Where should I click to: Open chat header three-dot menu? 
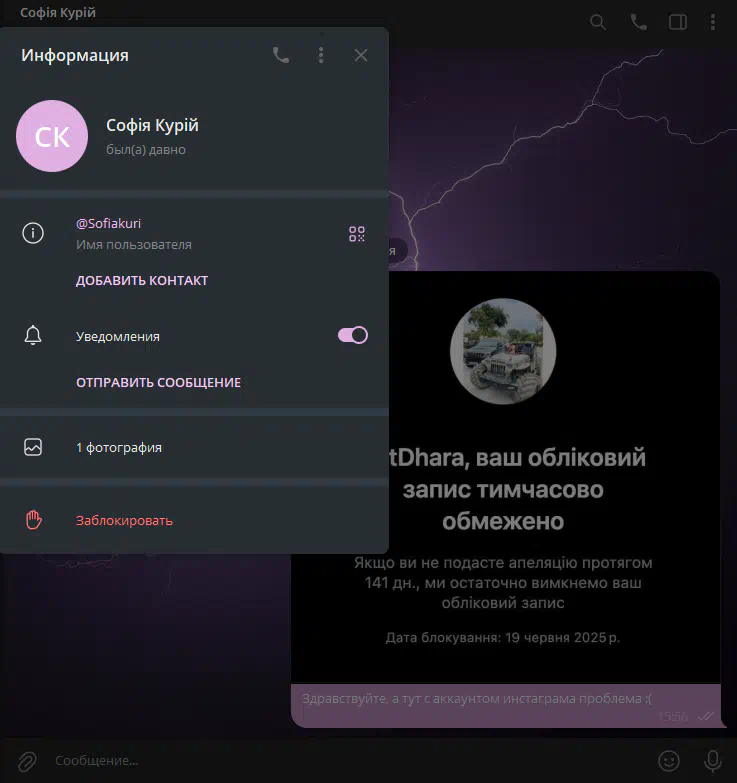pyautogui.click(x=713, y=22)
